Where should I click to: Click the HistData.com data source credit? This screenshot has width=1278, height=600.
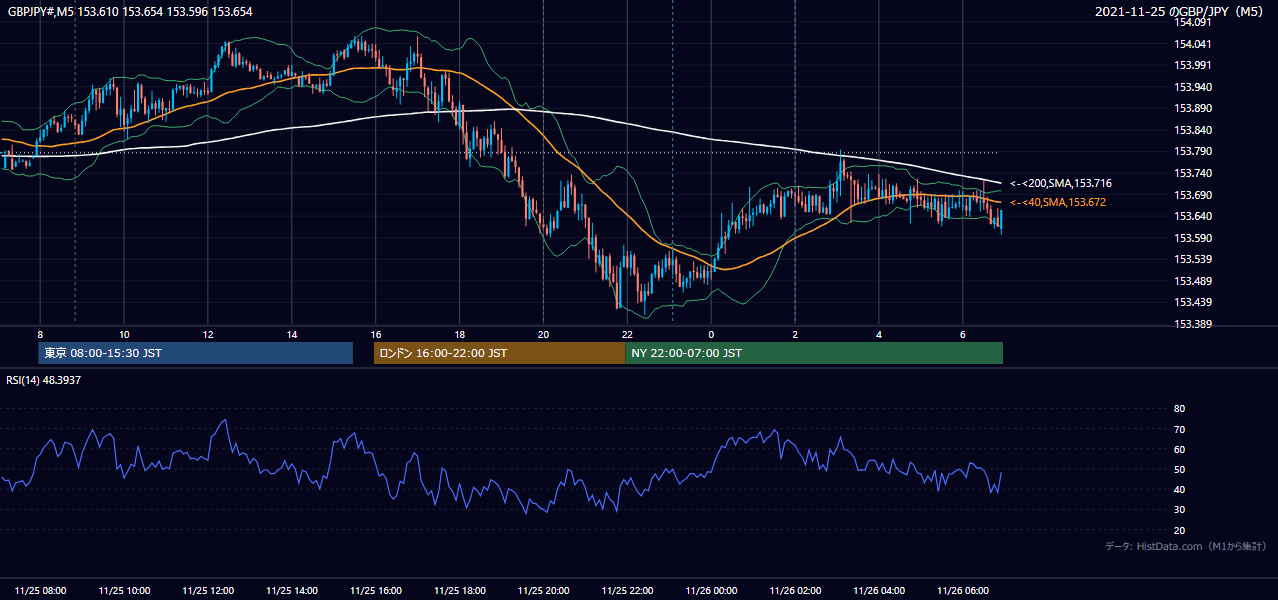click(1186, 546)
